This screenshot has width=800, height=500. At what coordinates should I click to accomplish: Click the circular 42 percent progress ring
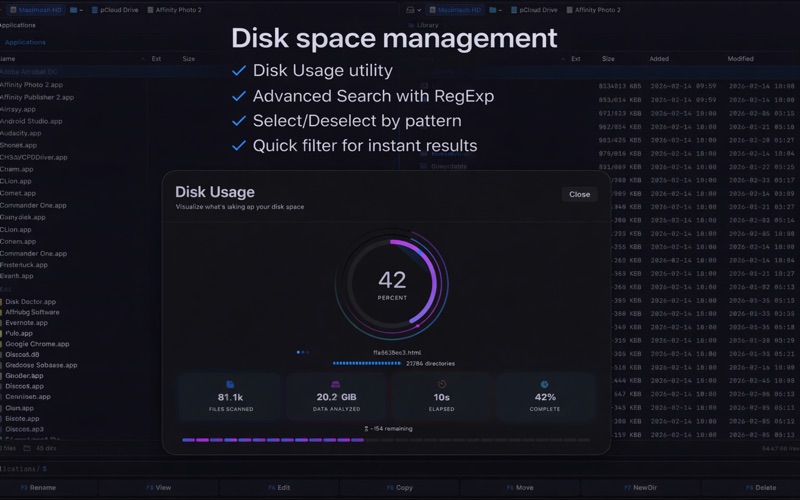coord(392,285)
